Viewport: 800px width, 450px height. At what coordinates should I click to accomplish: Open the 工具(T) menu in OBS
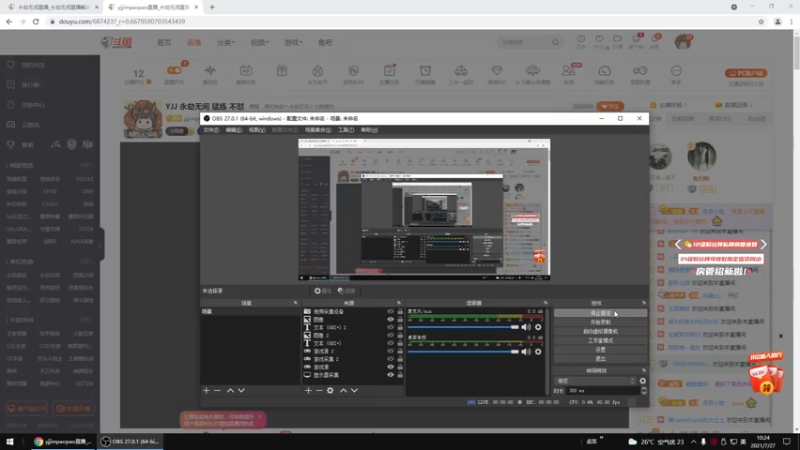[345, 130]
